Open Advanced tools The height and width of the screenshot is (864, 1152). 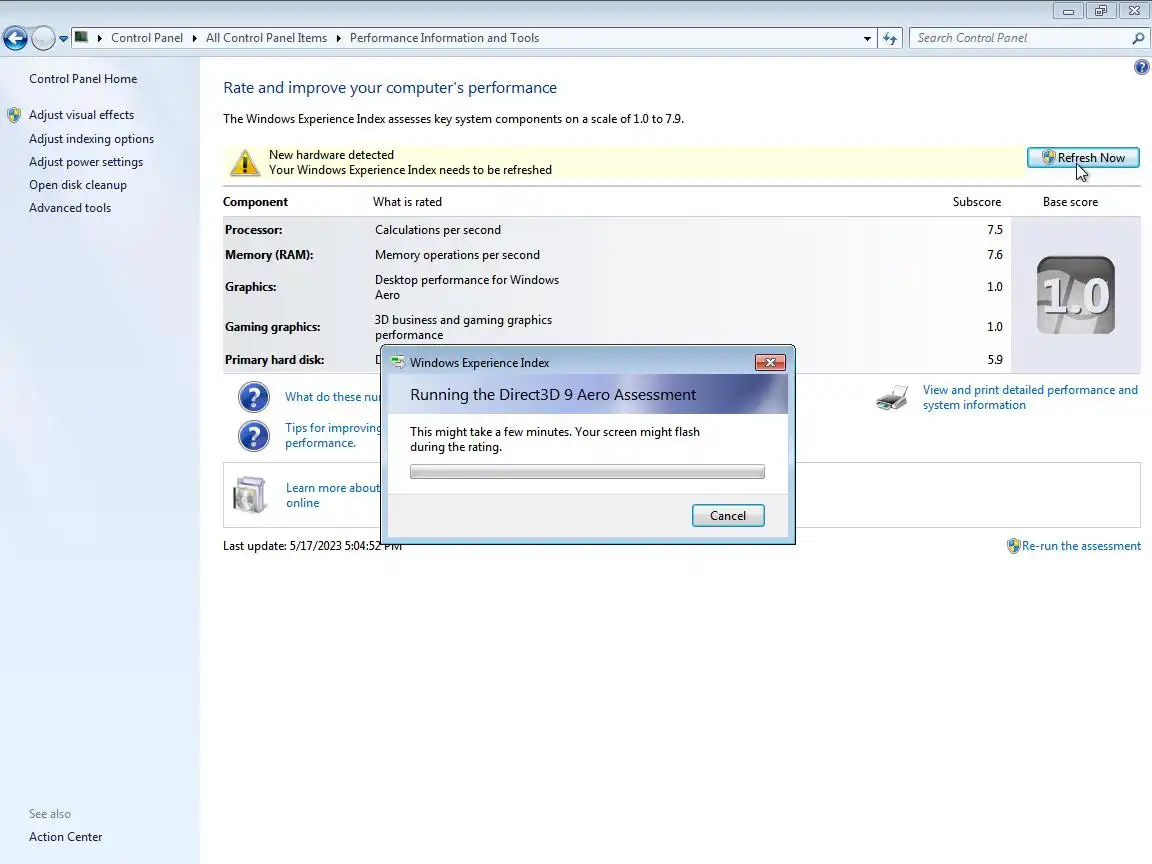coord(70,208)
